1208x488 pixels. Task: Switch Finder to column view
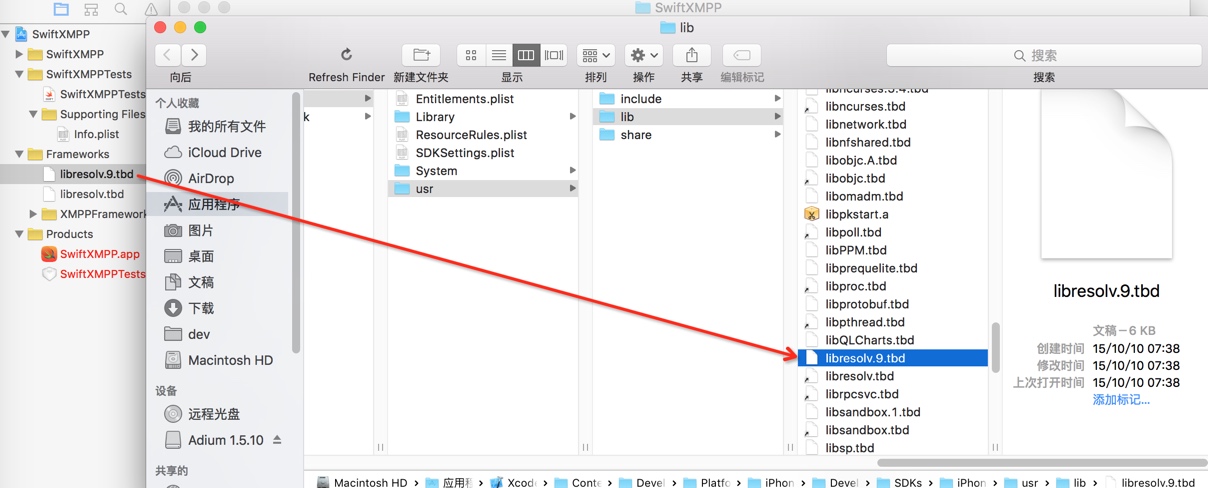[x=525, y=55]
